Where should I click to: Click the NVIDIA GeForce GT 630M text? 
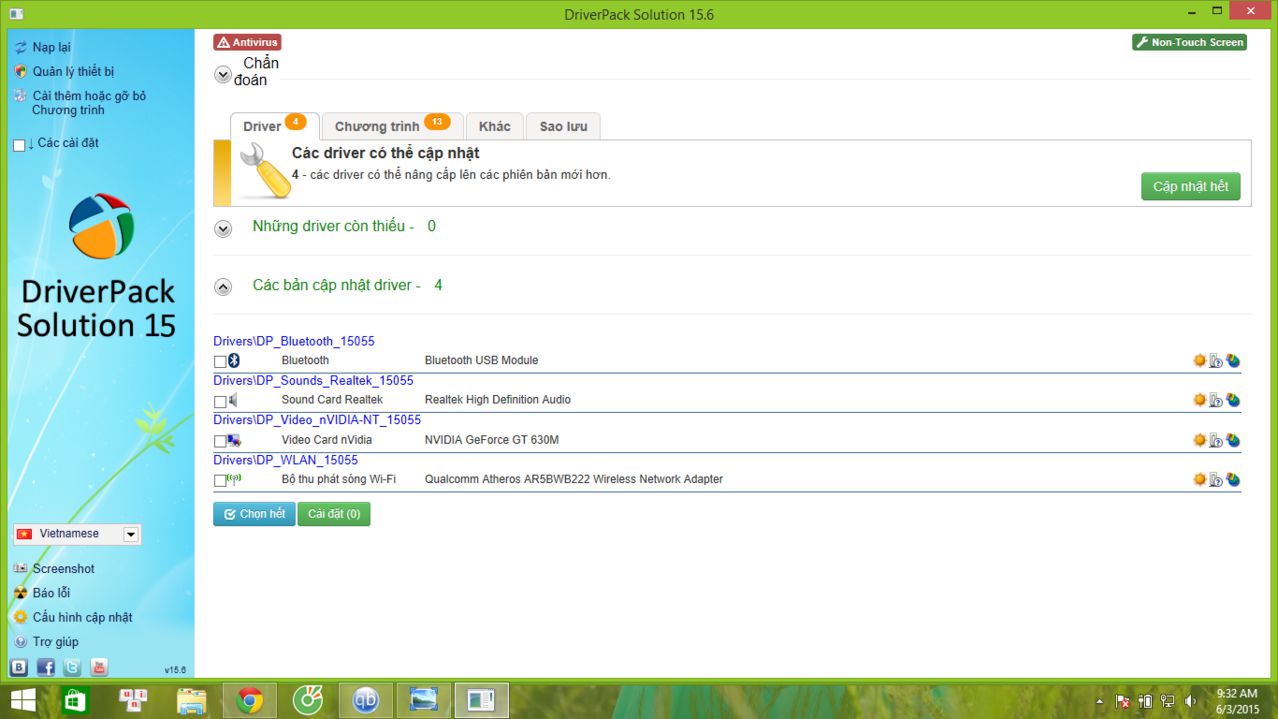491,440
